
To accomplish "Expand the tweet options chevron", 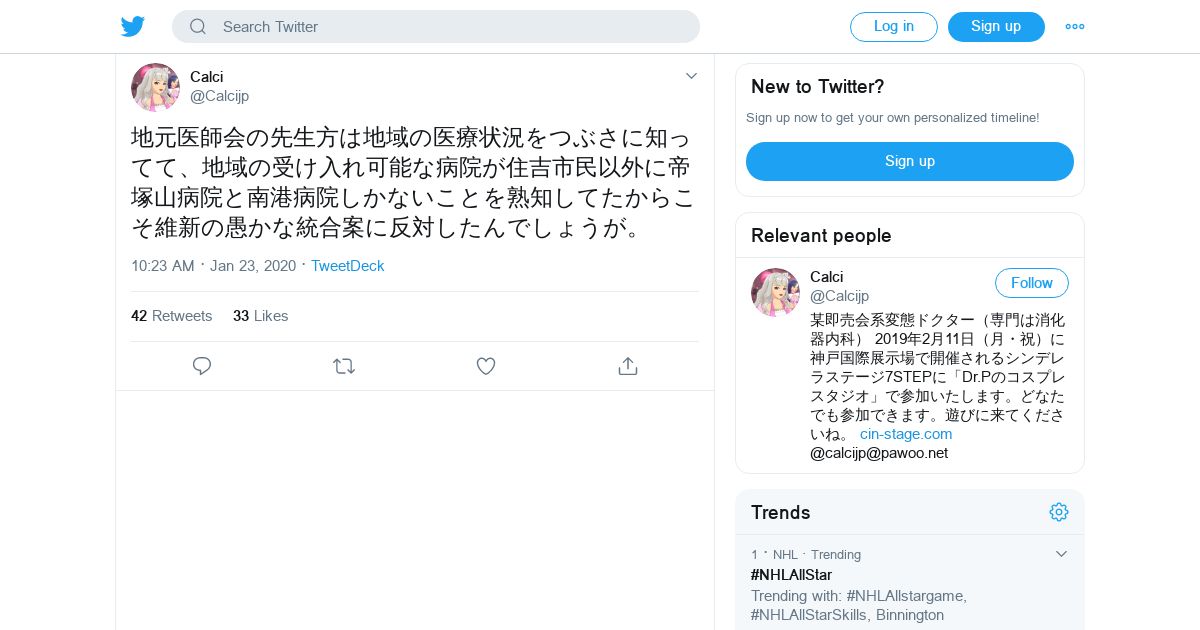I will click(x=691, y=76).
